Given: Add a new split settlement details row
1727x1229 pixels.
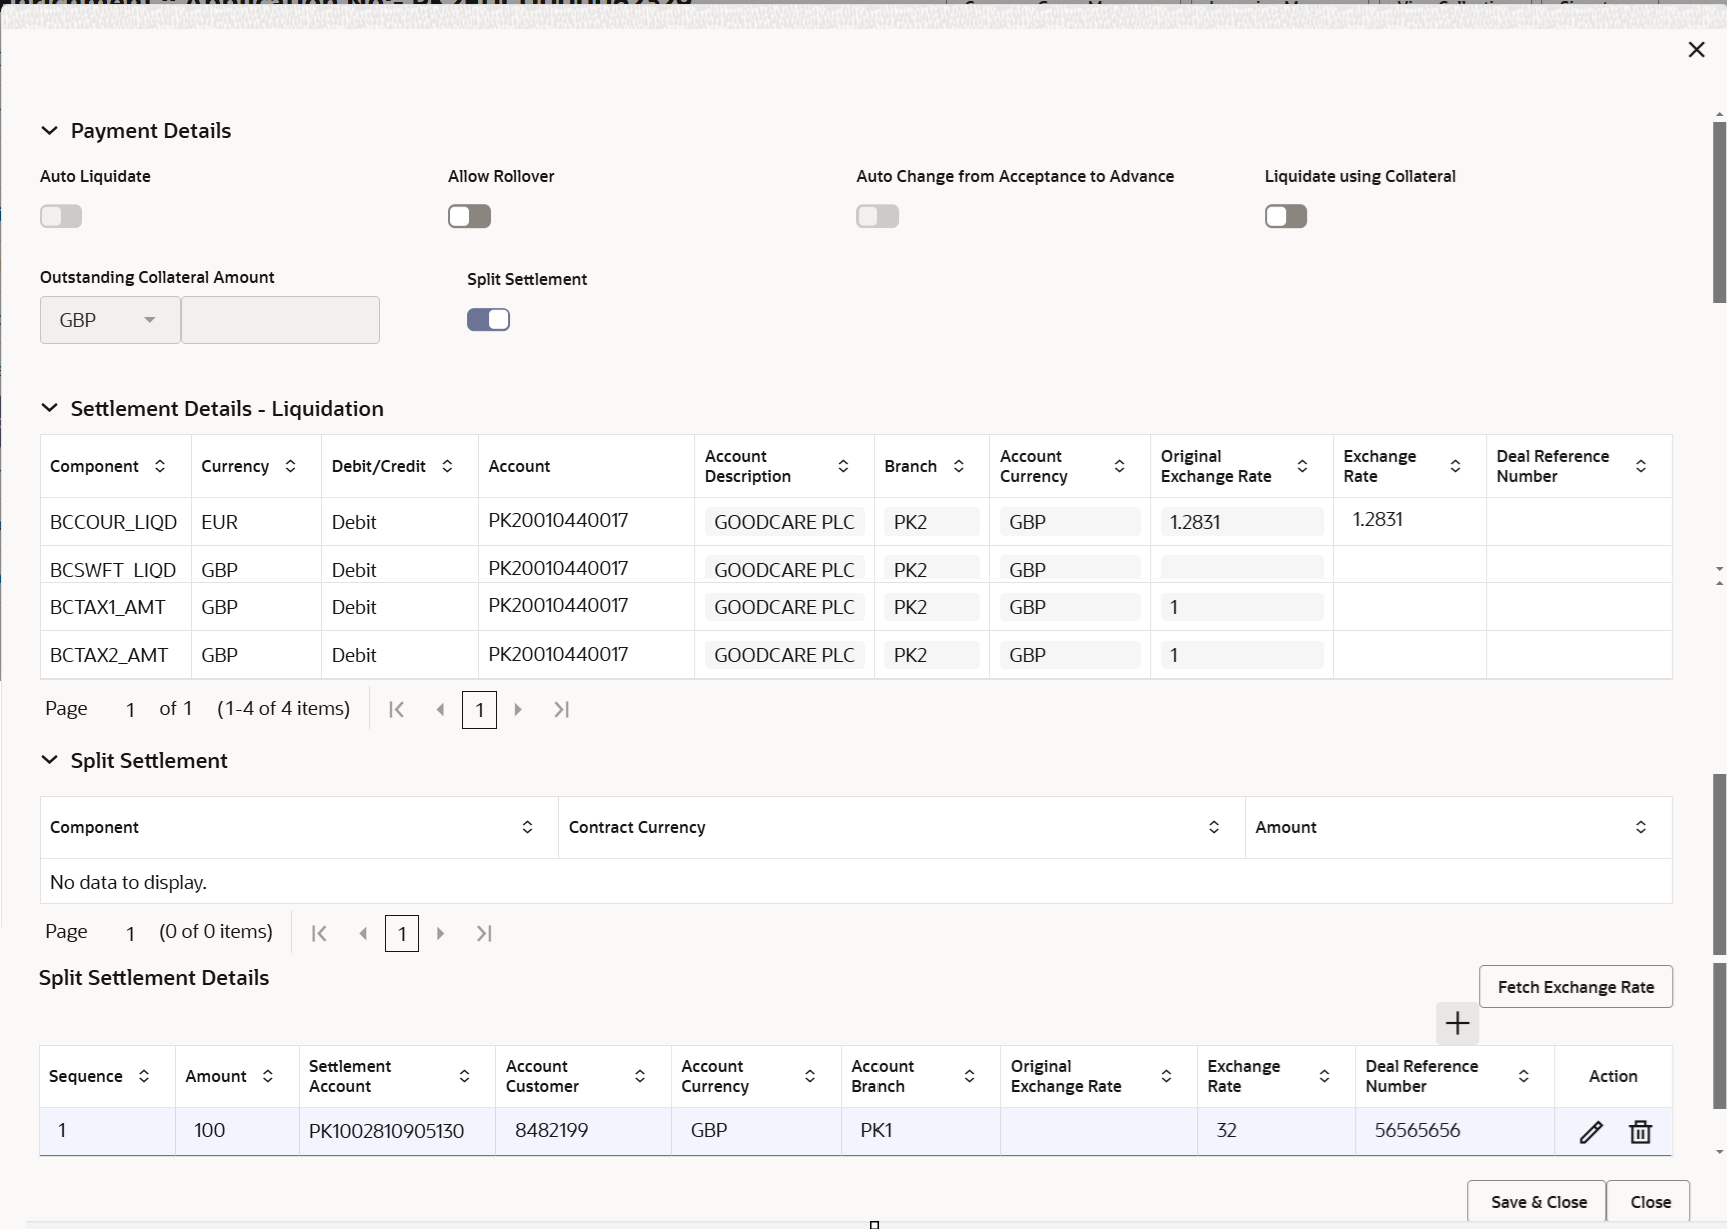Looking at the screenshot, I should [1456, 1023].
